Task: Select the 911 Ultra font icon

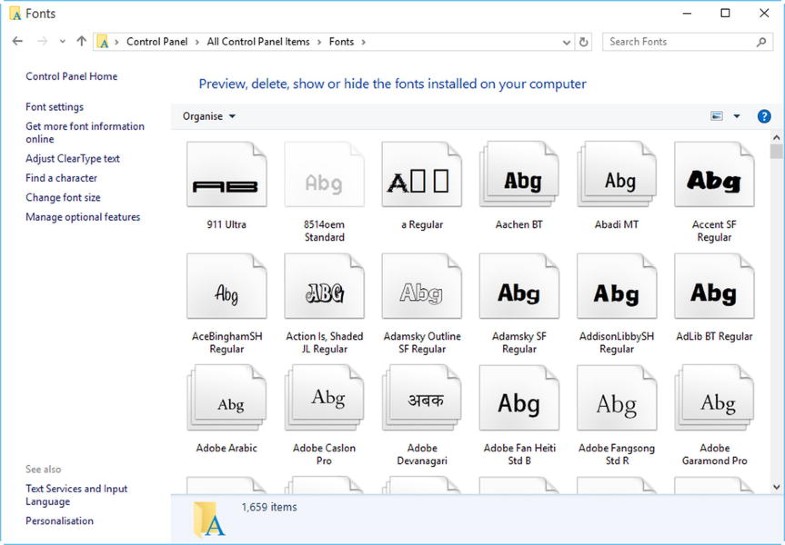Action: click(x=227, y=174)
